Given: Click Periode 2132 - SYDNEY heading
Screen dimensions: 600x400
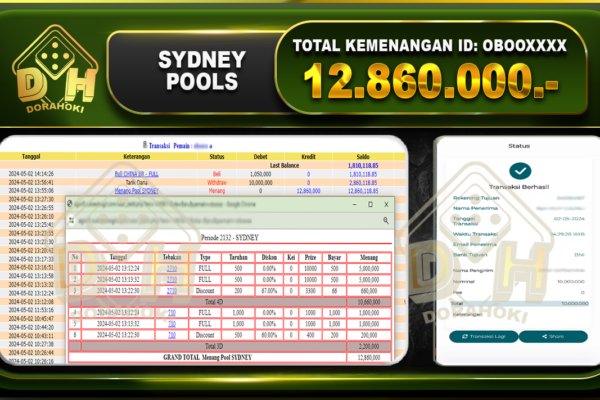Looking at the screenshot, I should [230, 238].
